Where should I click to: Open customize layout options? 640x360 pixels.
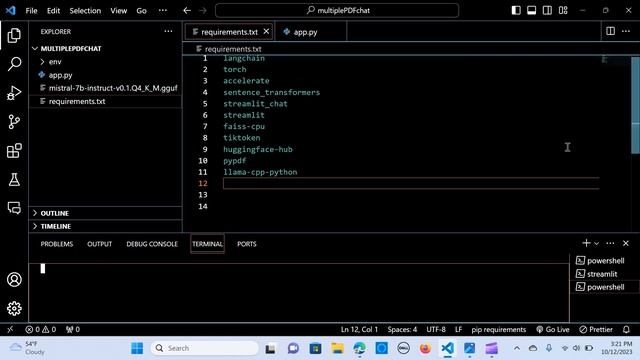pos(563,11)
